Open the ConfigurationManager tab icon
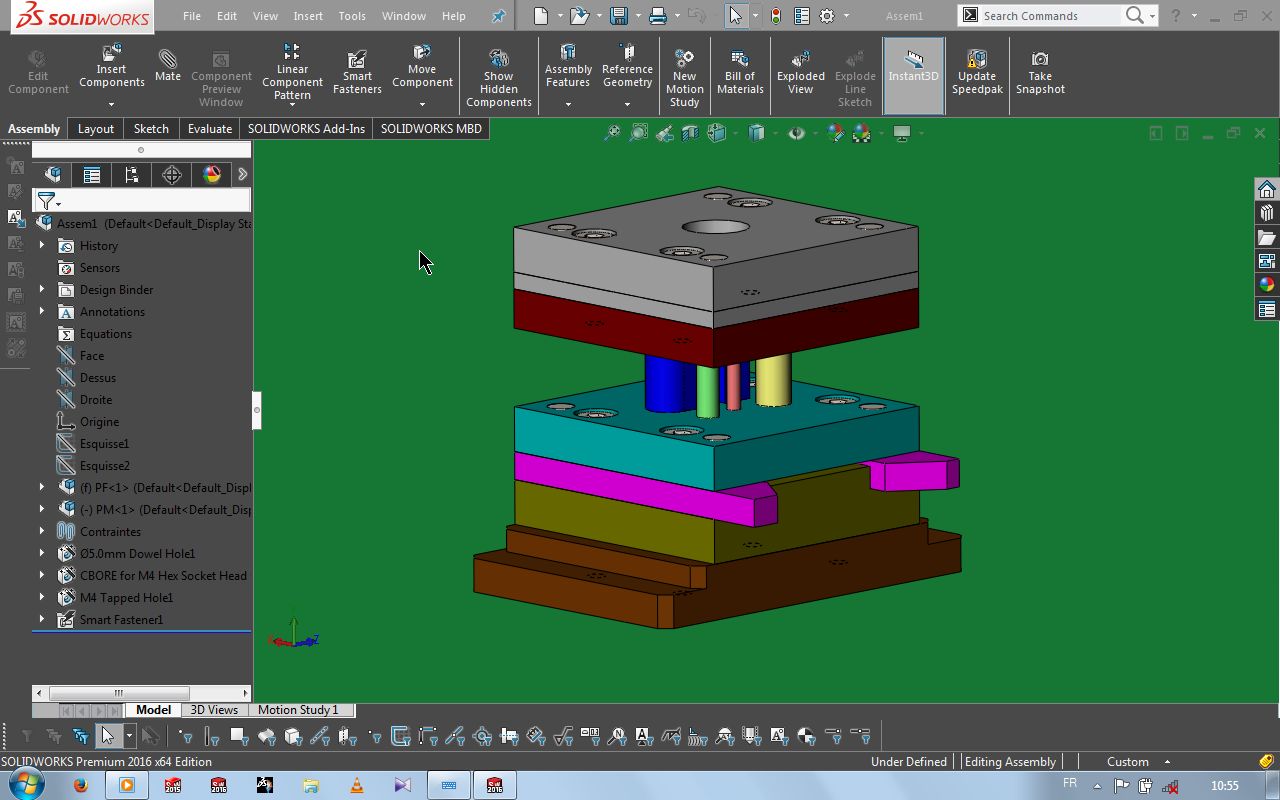Image resolution: width=1280 pixels, height=800 pixels. point(132,175)
